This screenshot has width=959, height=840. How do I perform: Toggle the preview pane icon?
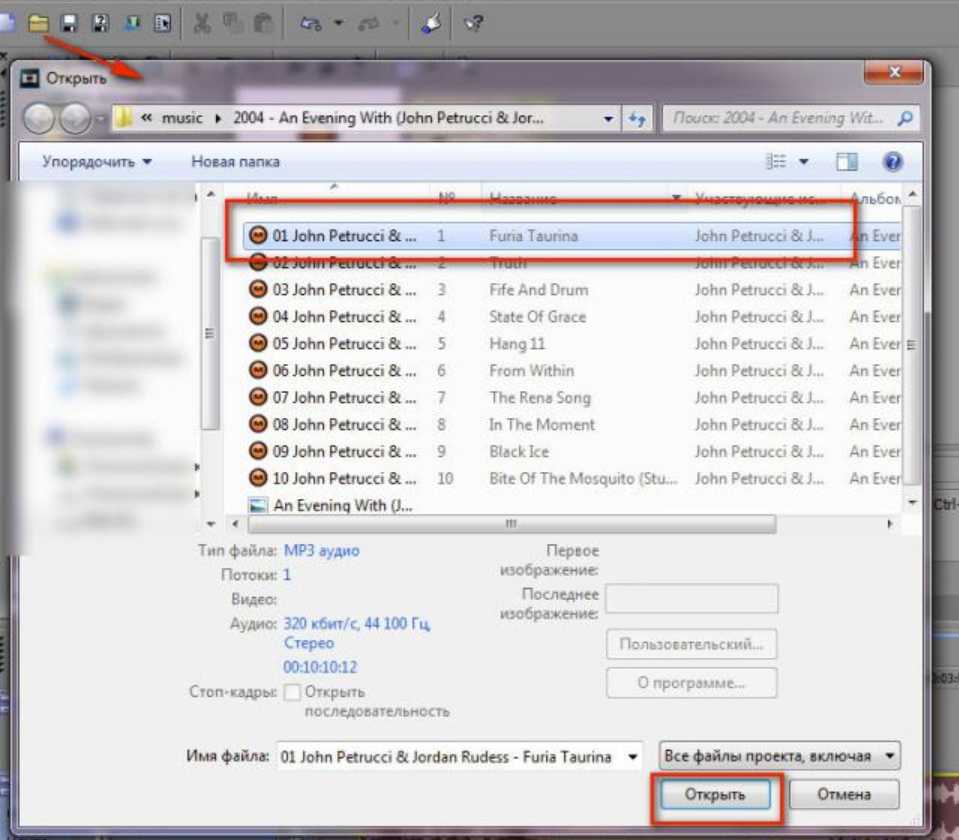pos(847,162)
